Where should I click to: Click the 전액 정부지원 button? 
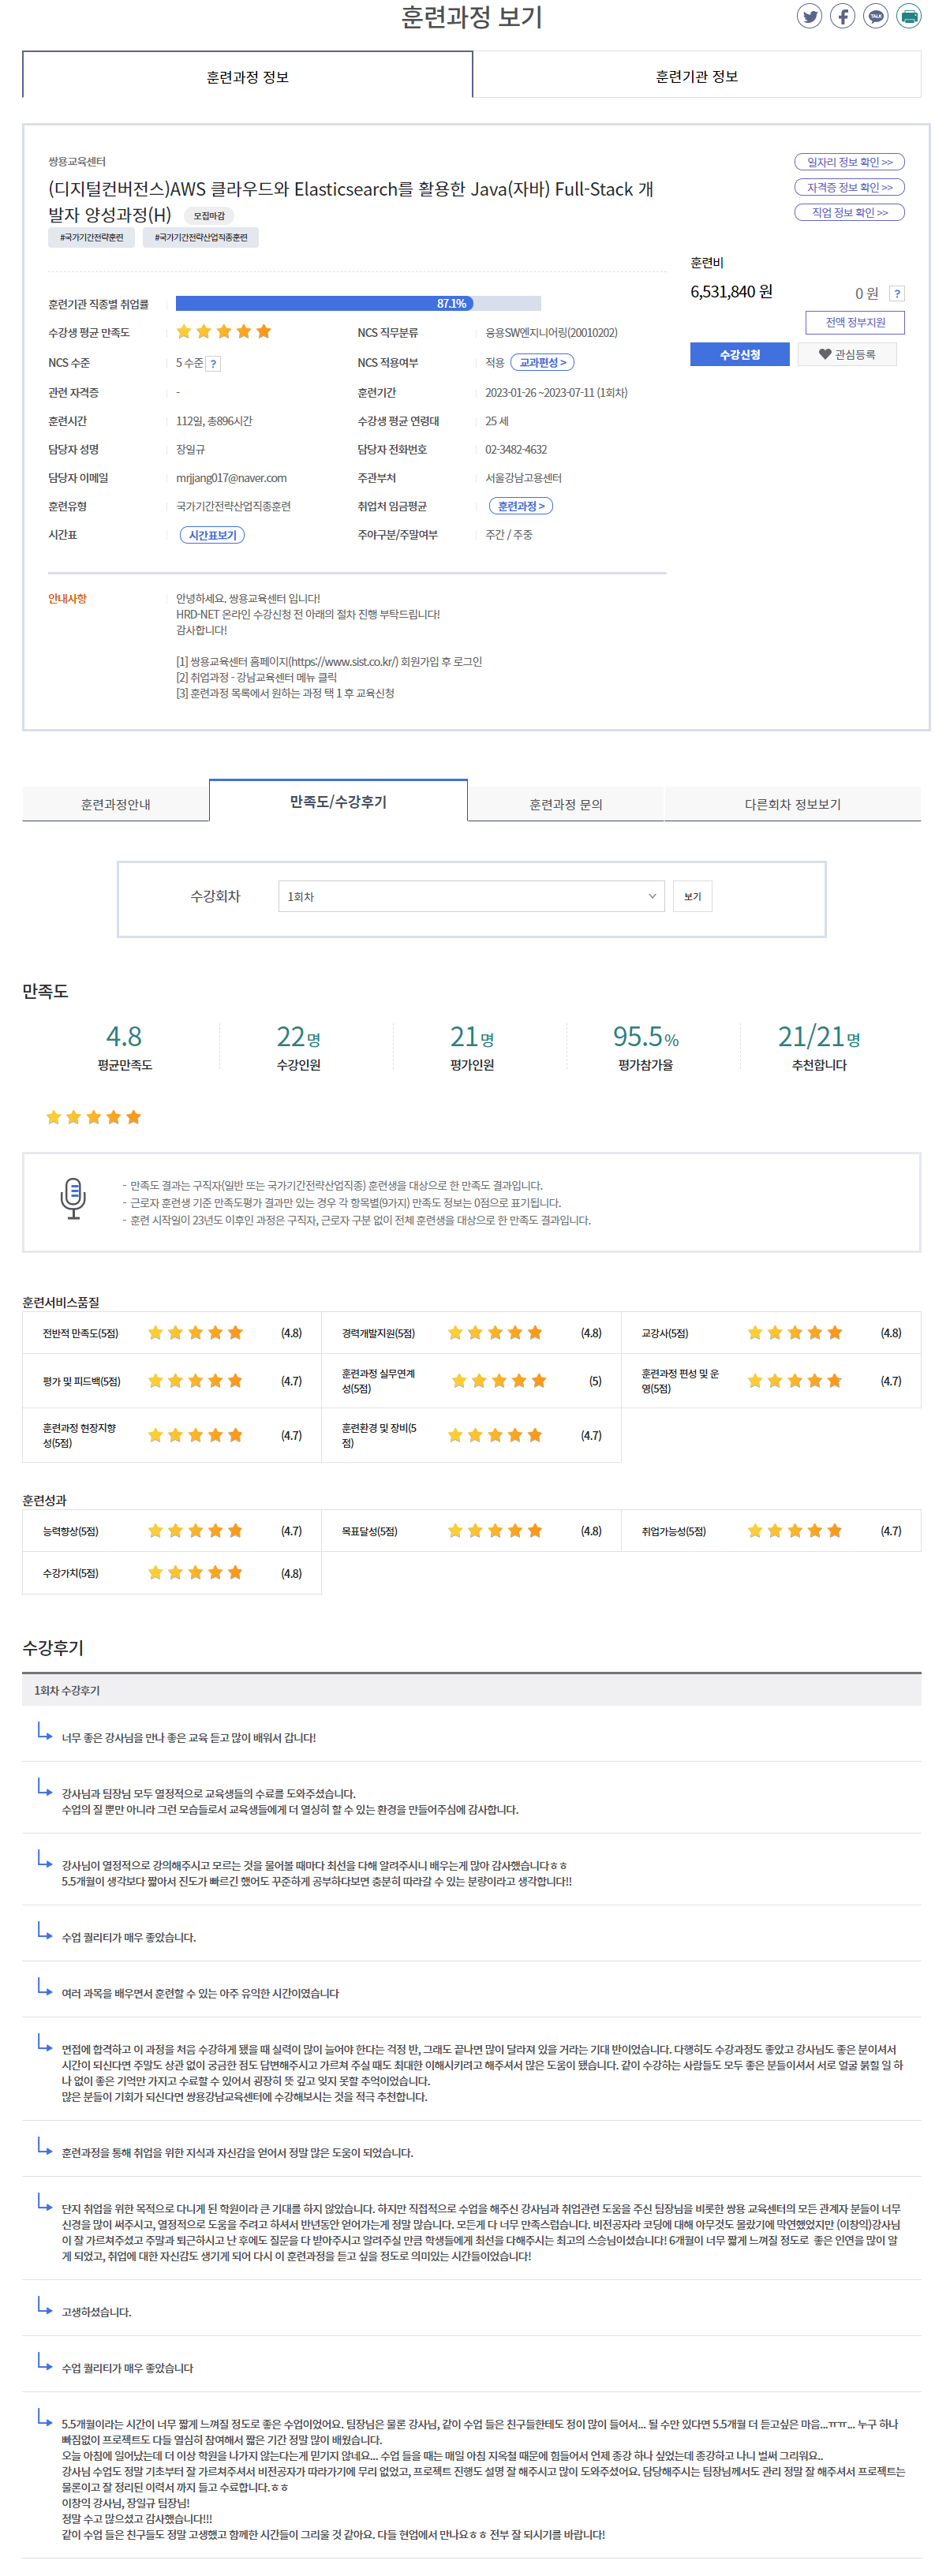pyautogui.click(x=854, y=322)
